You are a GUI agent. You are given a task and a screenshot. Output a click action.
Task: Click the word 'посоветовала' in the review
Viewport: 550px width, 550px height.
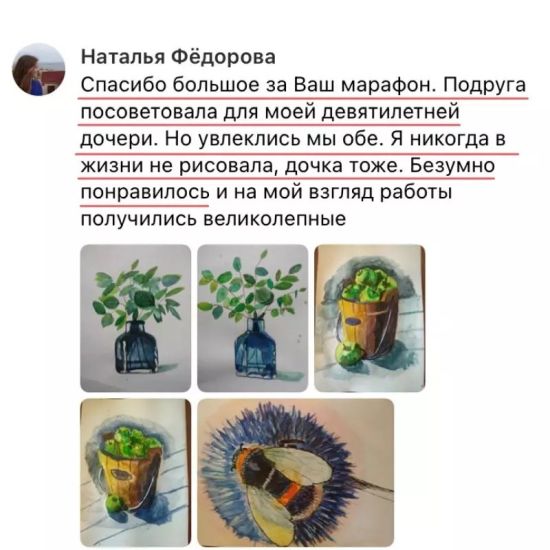click(149, 112)
